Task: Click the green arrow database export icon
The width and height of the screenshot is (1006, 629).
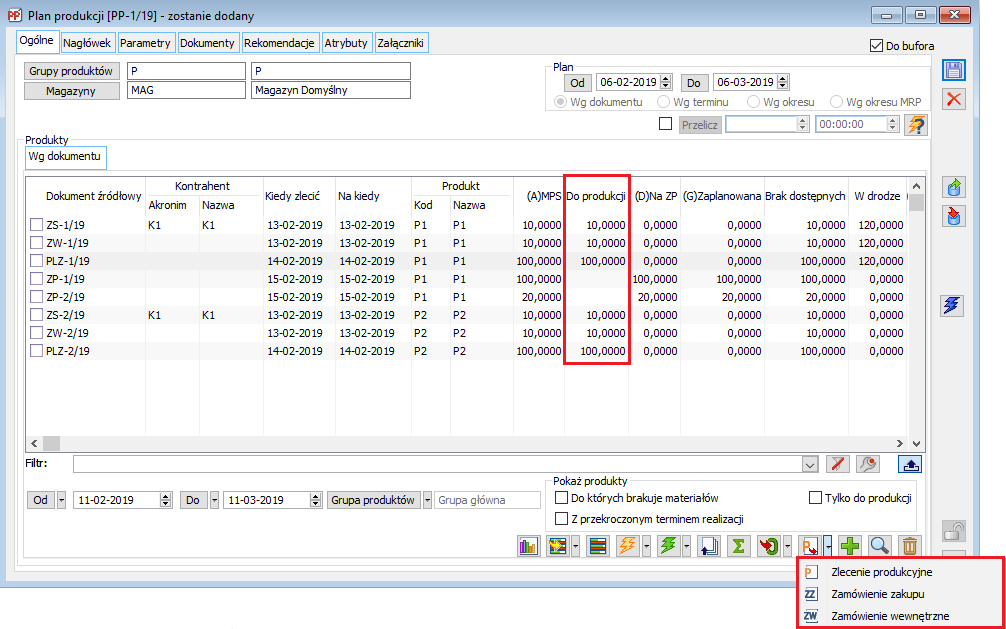Action: [x=954, y=187]
